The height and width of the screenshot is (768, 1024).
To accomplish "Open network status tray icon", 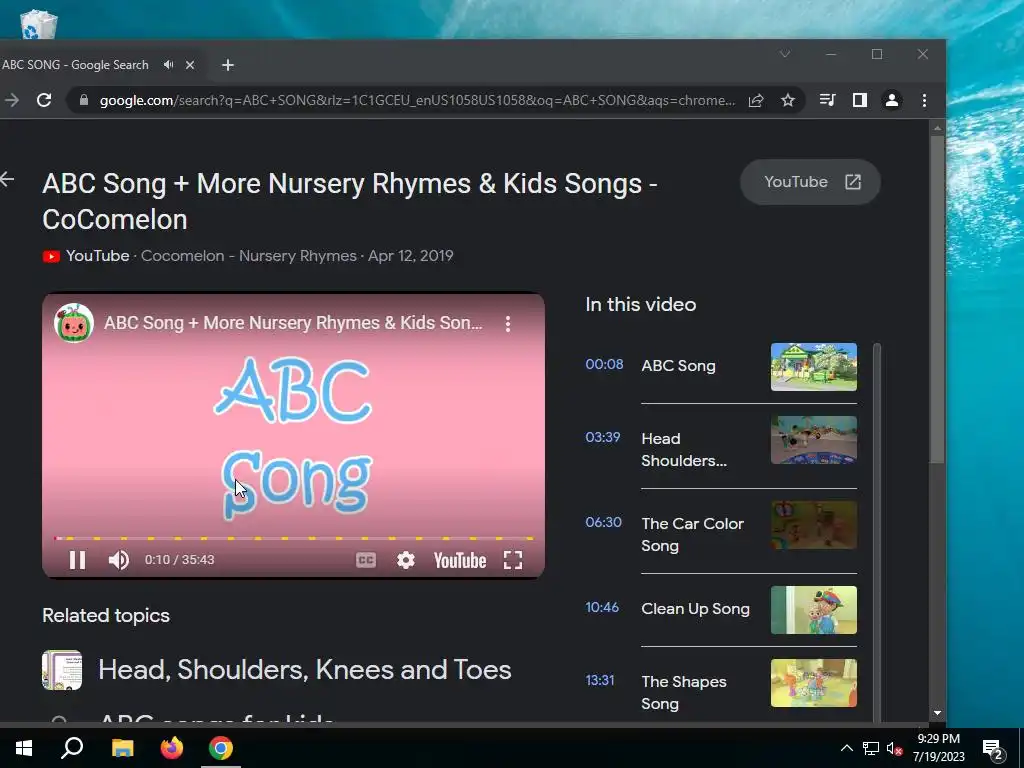I will pyautogui.click(x=871, y=748).
